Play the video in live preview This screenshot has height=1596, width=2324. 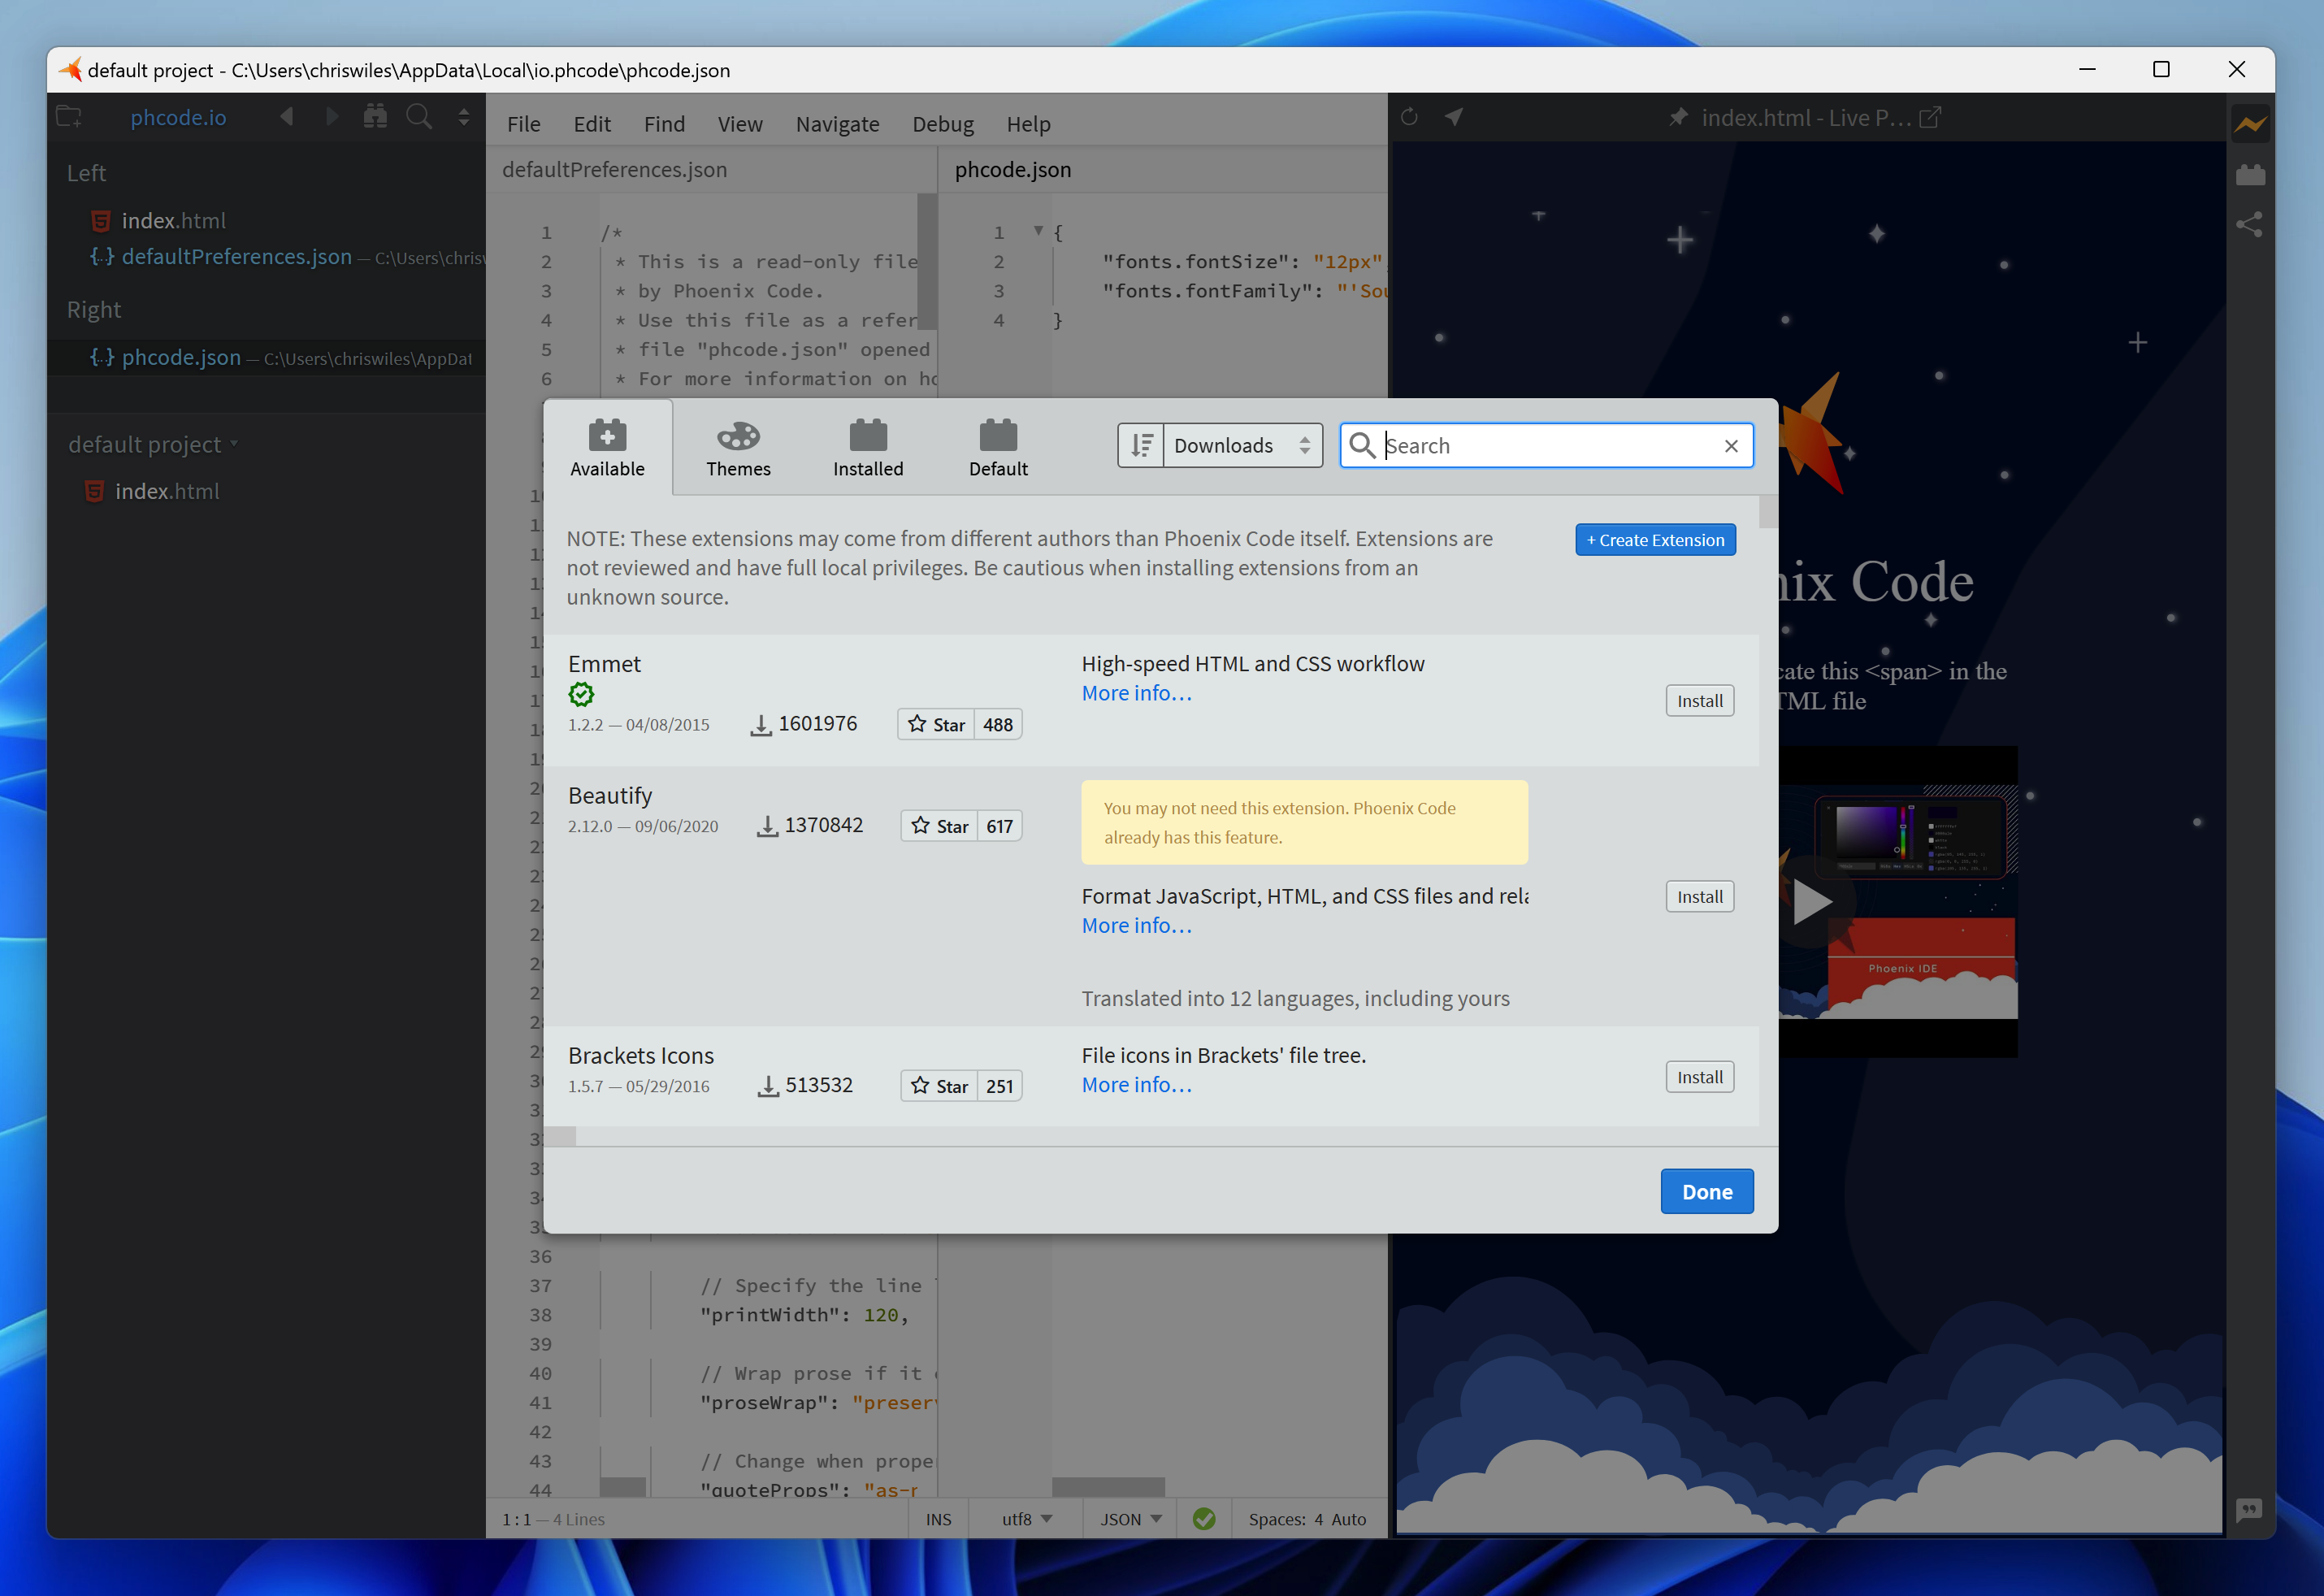point(1811,901)
